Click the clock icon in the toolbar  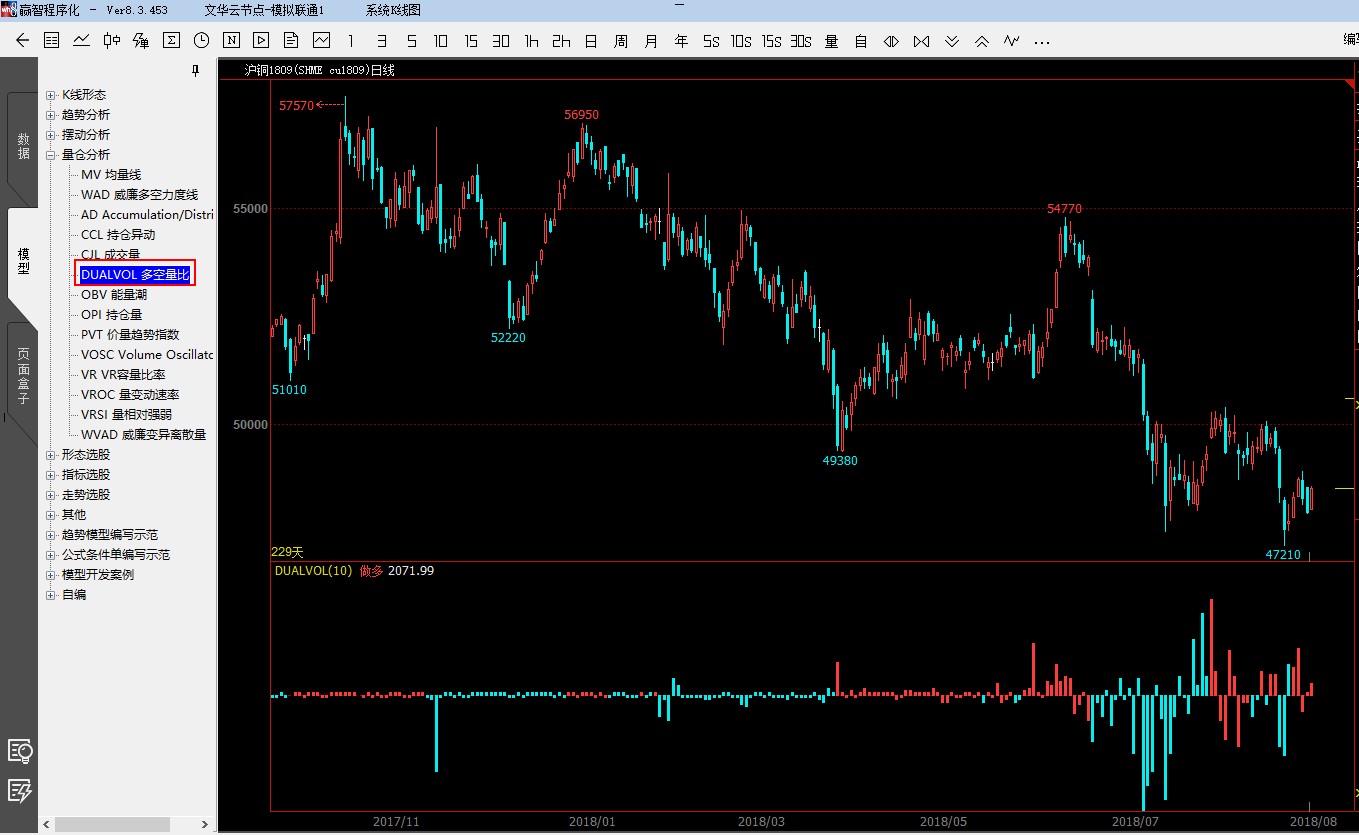pos(201,41)
